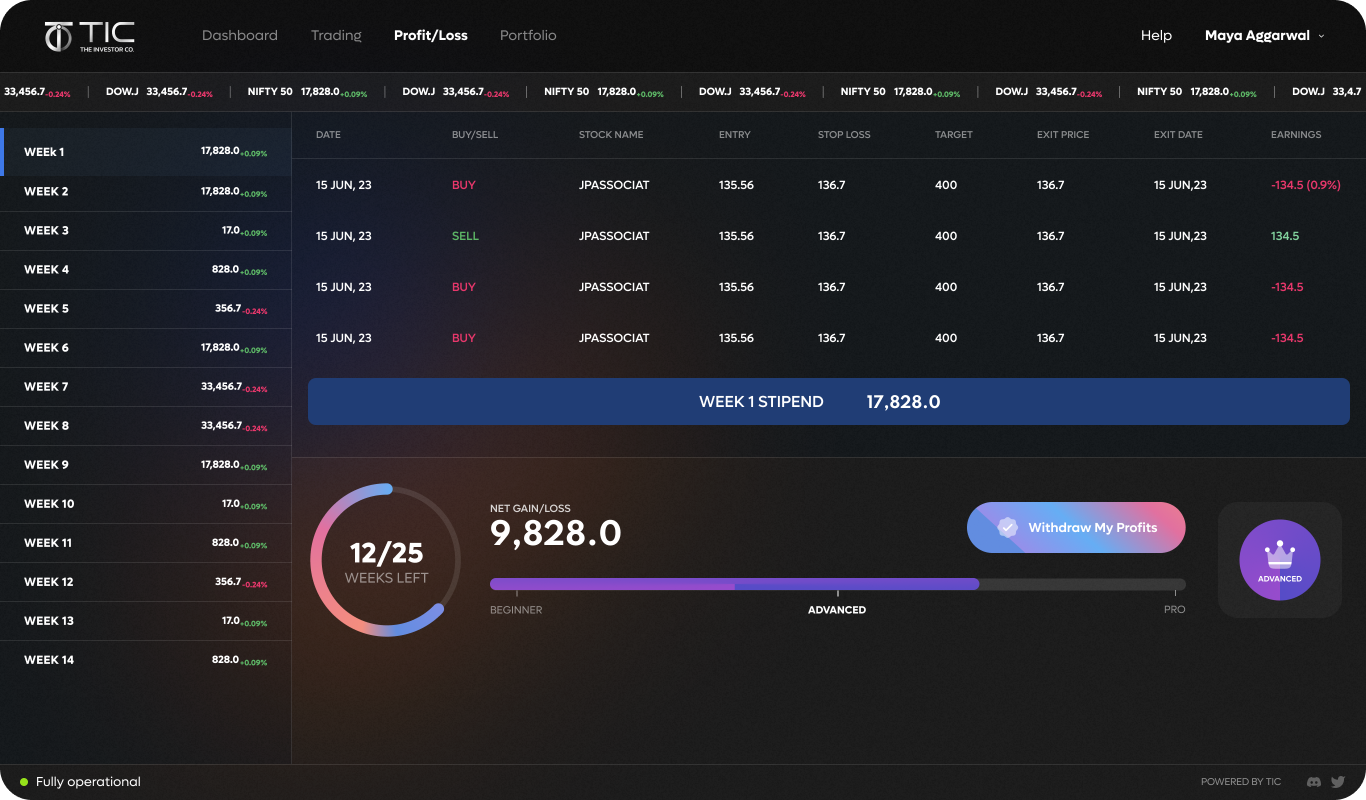Click the TIC logo icon
Viewport: 1366px width, 800px height.
coord(59,36)
